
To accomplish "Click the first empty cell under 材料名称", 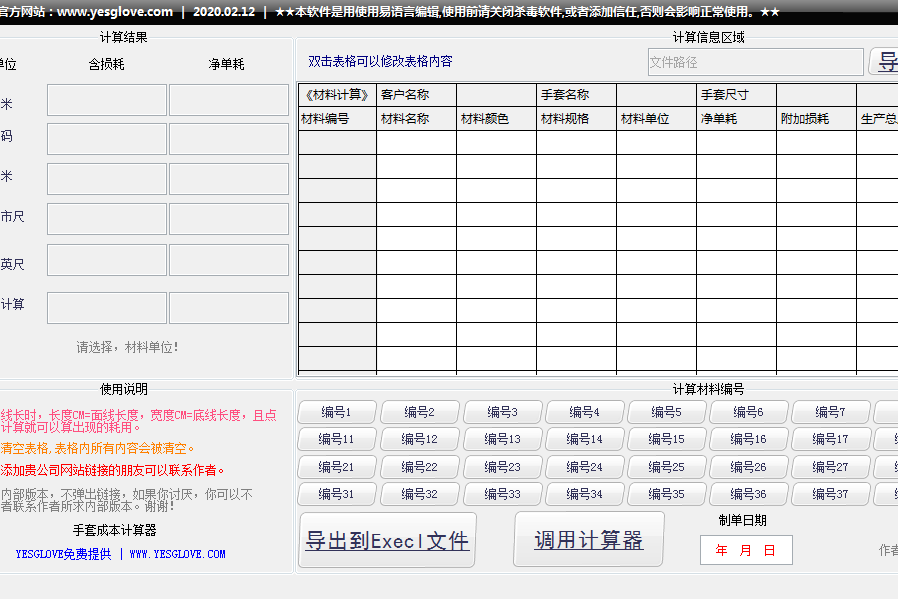I will click(416, 142).
